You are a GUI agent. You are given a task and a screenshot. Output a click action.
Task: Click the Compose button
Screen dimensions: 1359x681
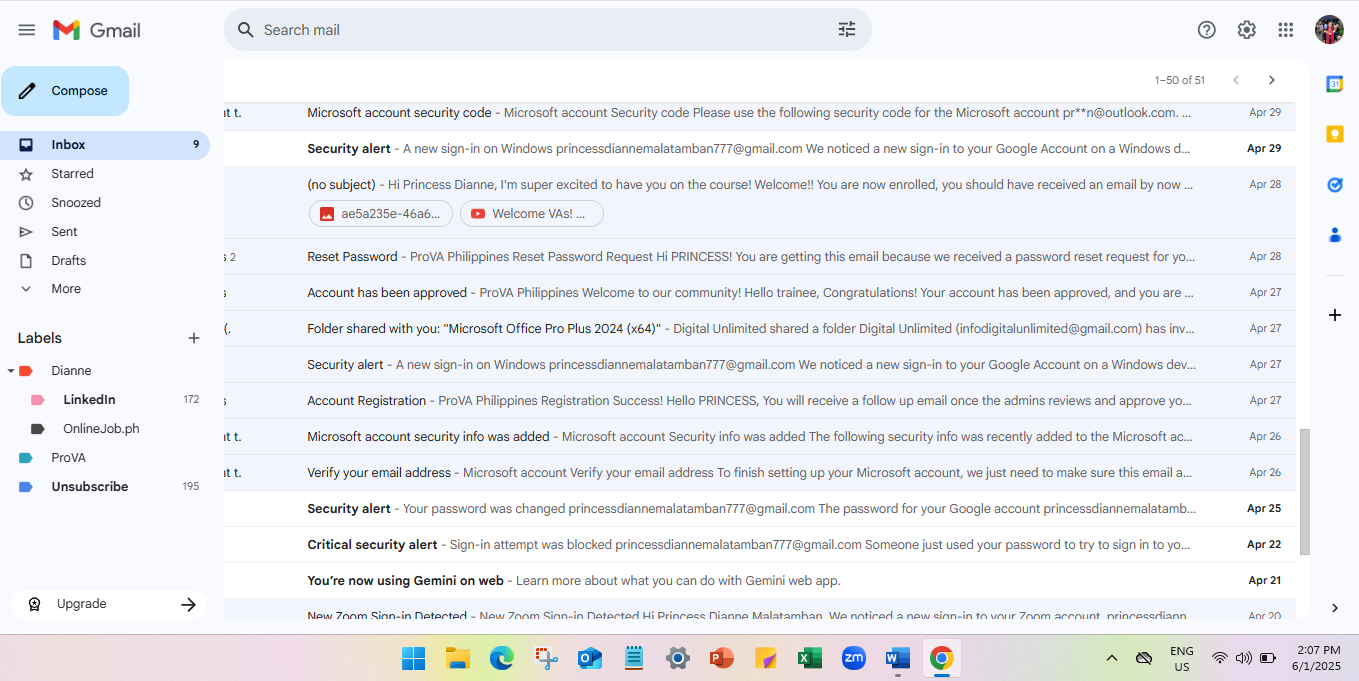tap(66, 91)
